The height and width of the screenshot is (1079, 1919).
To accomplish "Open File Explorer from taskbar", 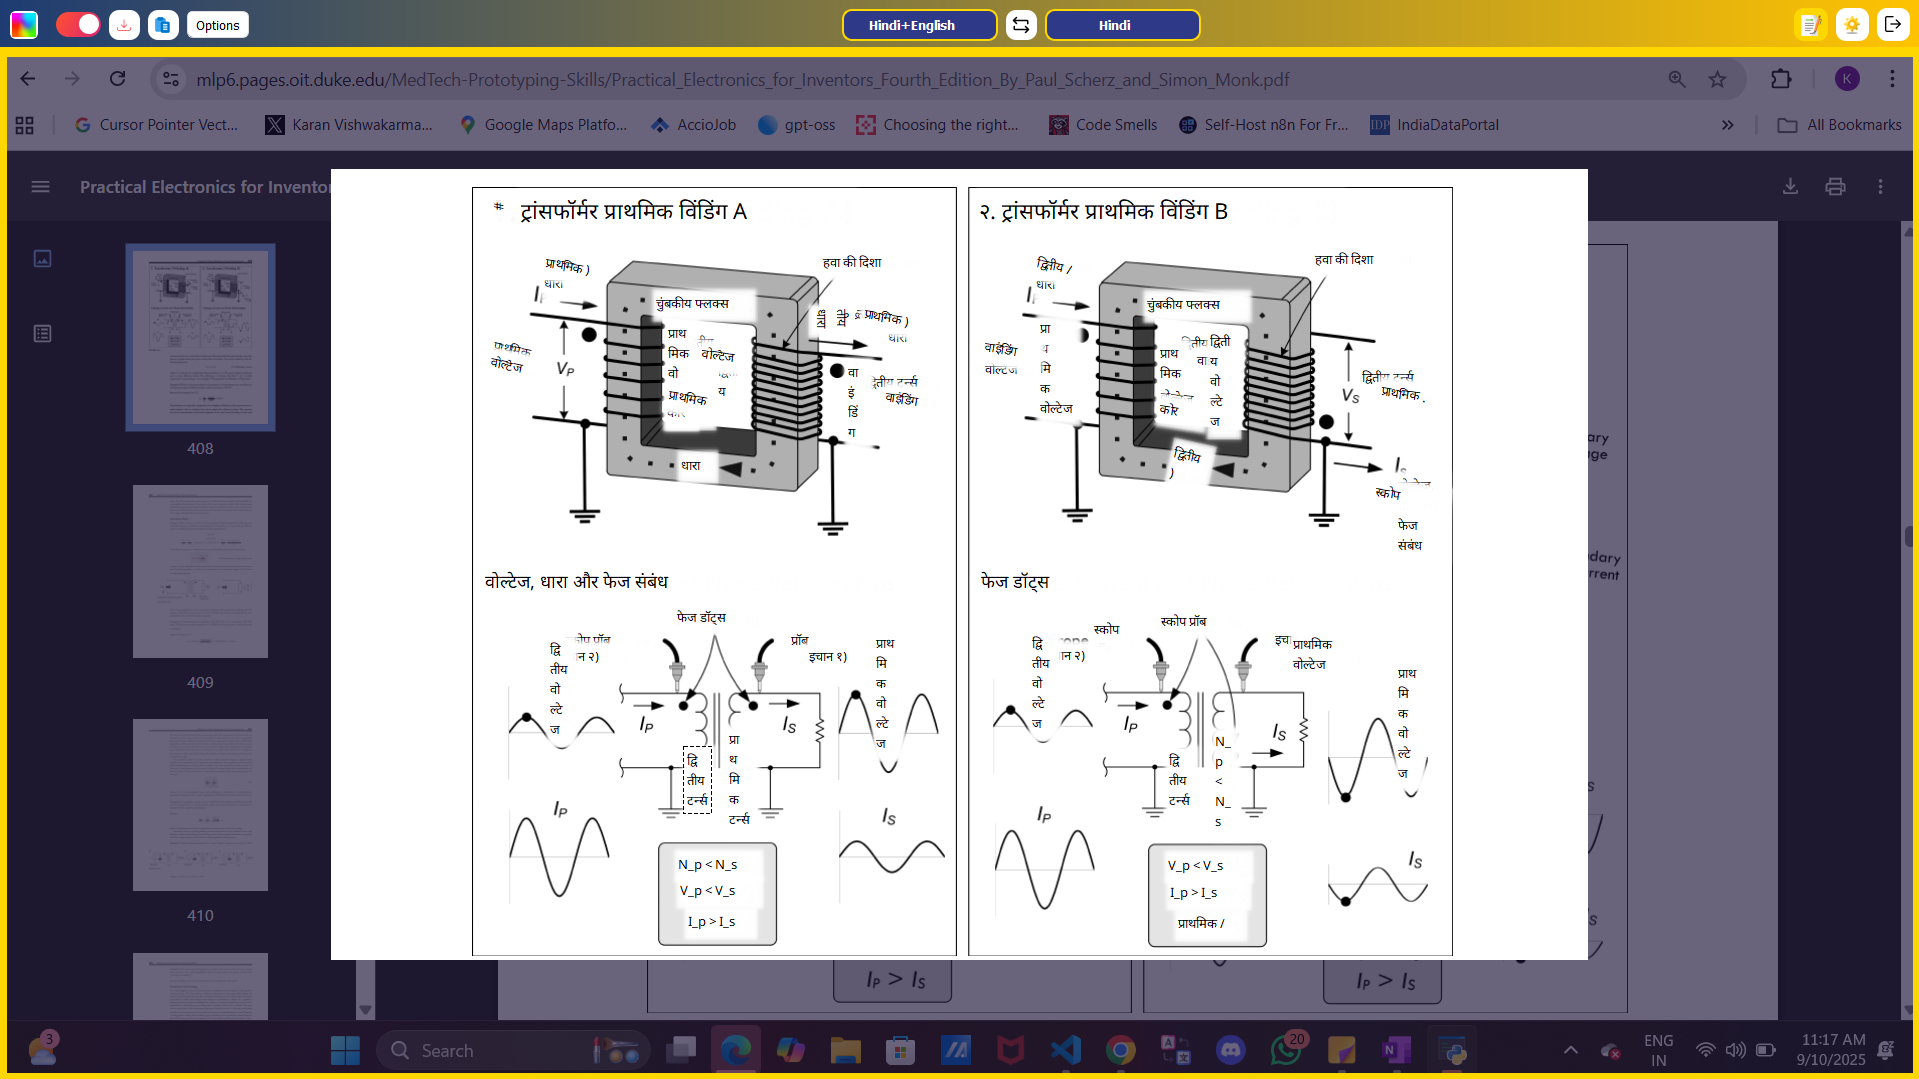I will point(845,1050).
